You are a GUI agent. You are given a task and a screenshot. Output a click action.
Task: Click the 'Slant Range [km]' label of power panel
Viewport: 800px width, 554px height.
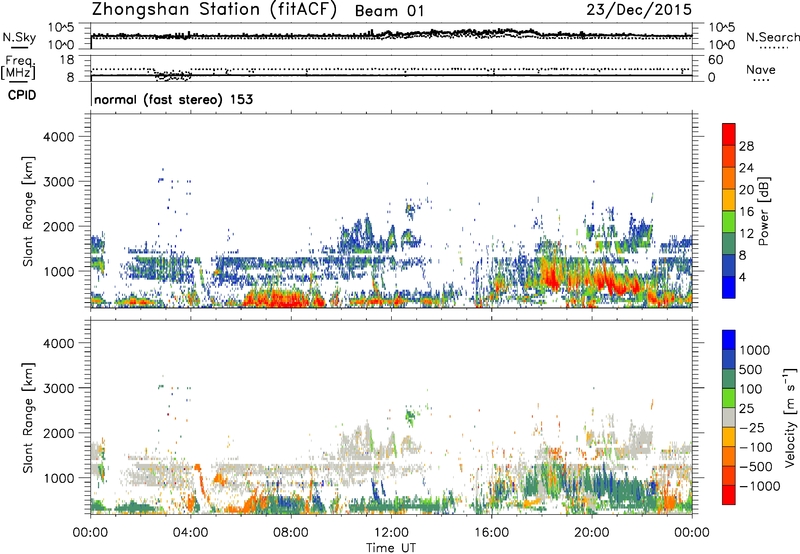coord(28,211)
